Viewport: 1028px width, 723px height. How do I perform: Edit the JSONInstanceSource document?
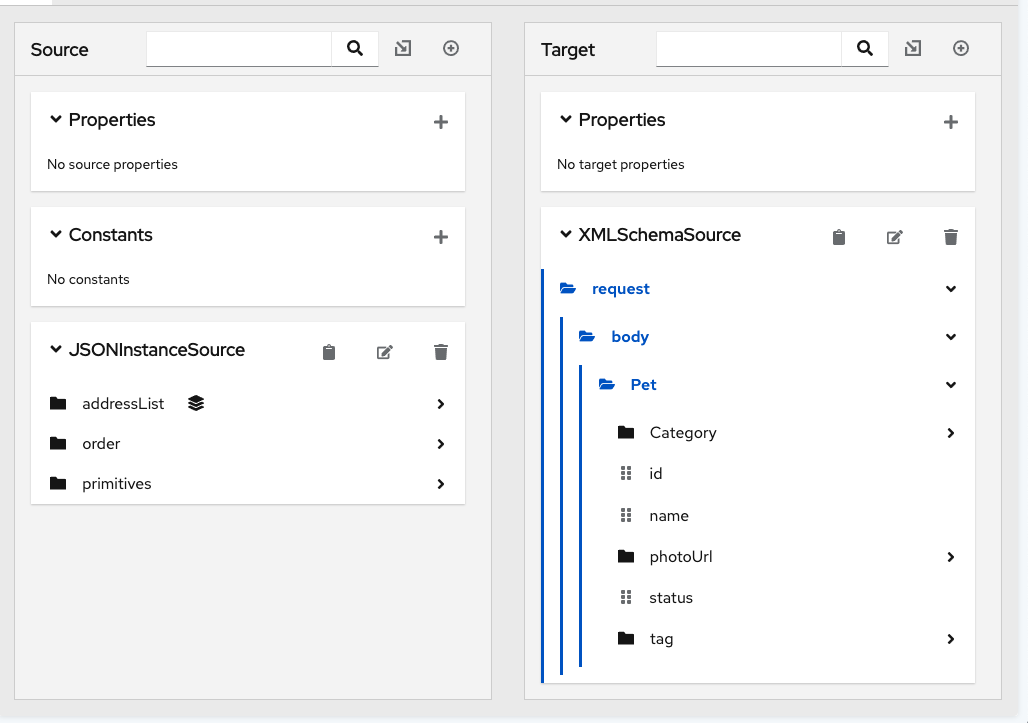[385, 352]
